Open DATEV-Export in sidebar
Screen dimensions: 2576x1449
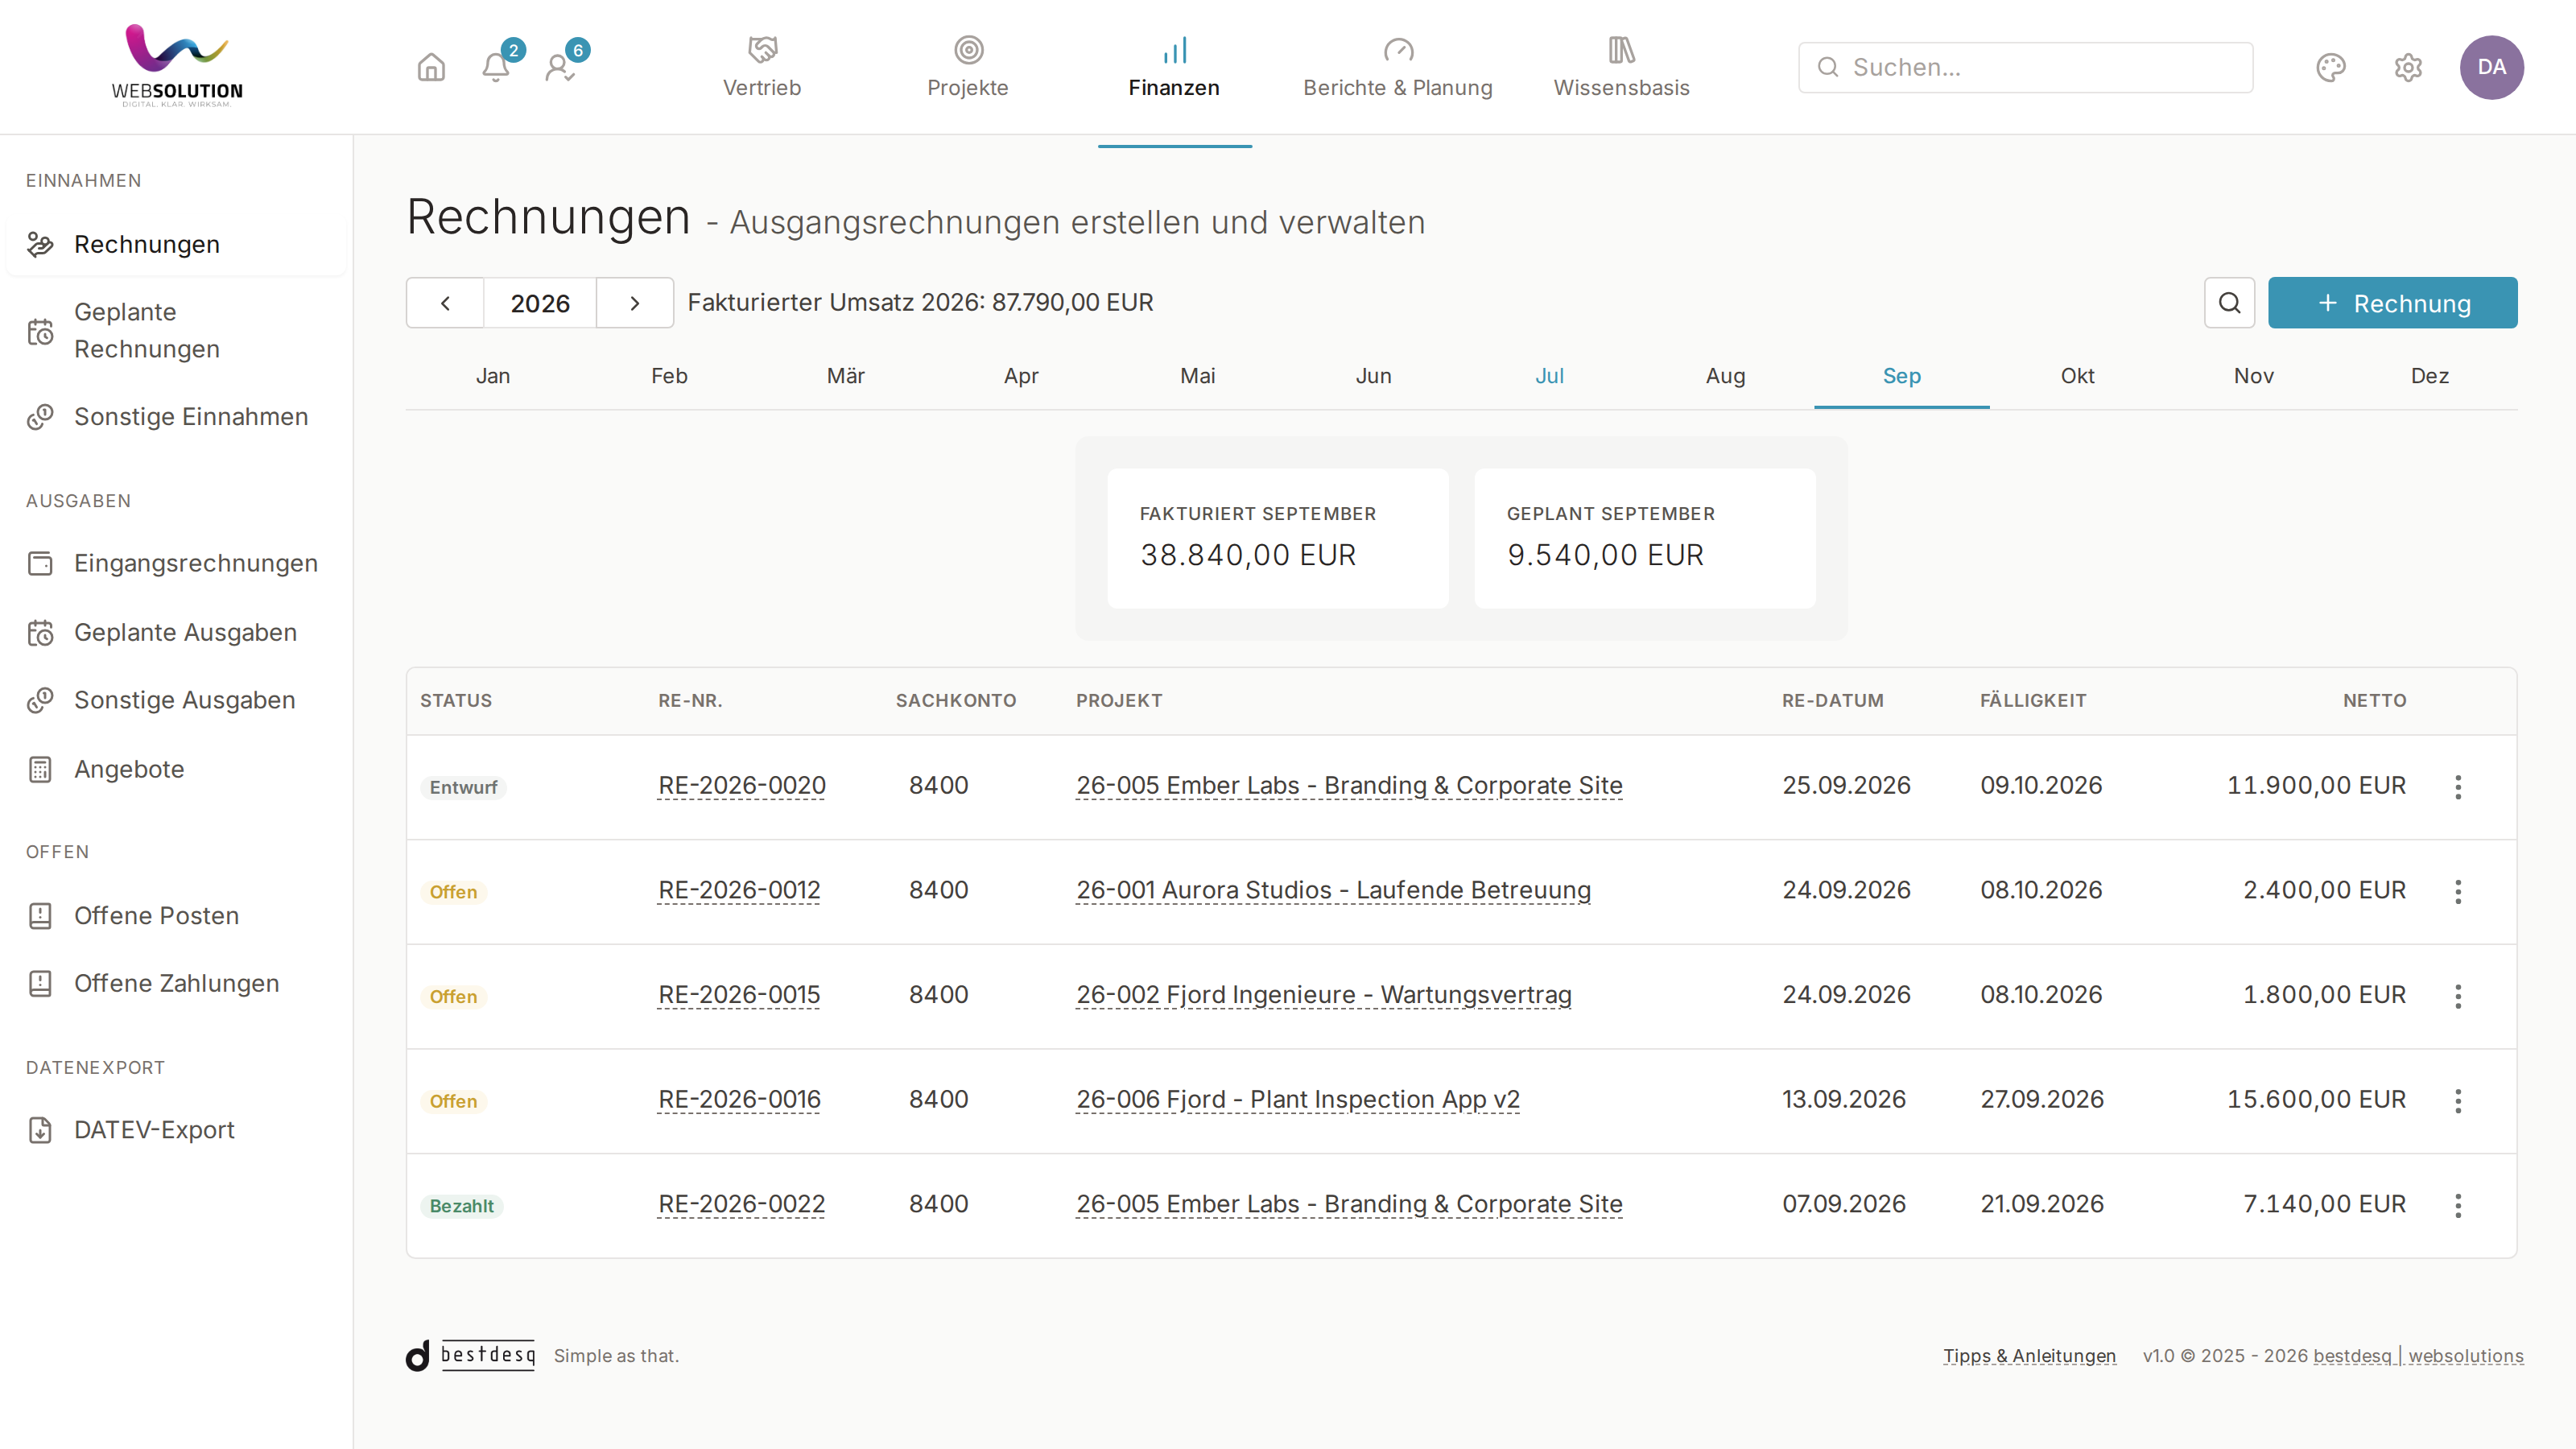coord(176,1130)
